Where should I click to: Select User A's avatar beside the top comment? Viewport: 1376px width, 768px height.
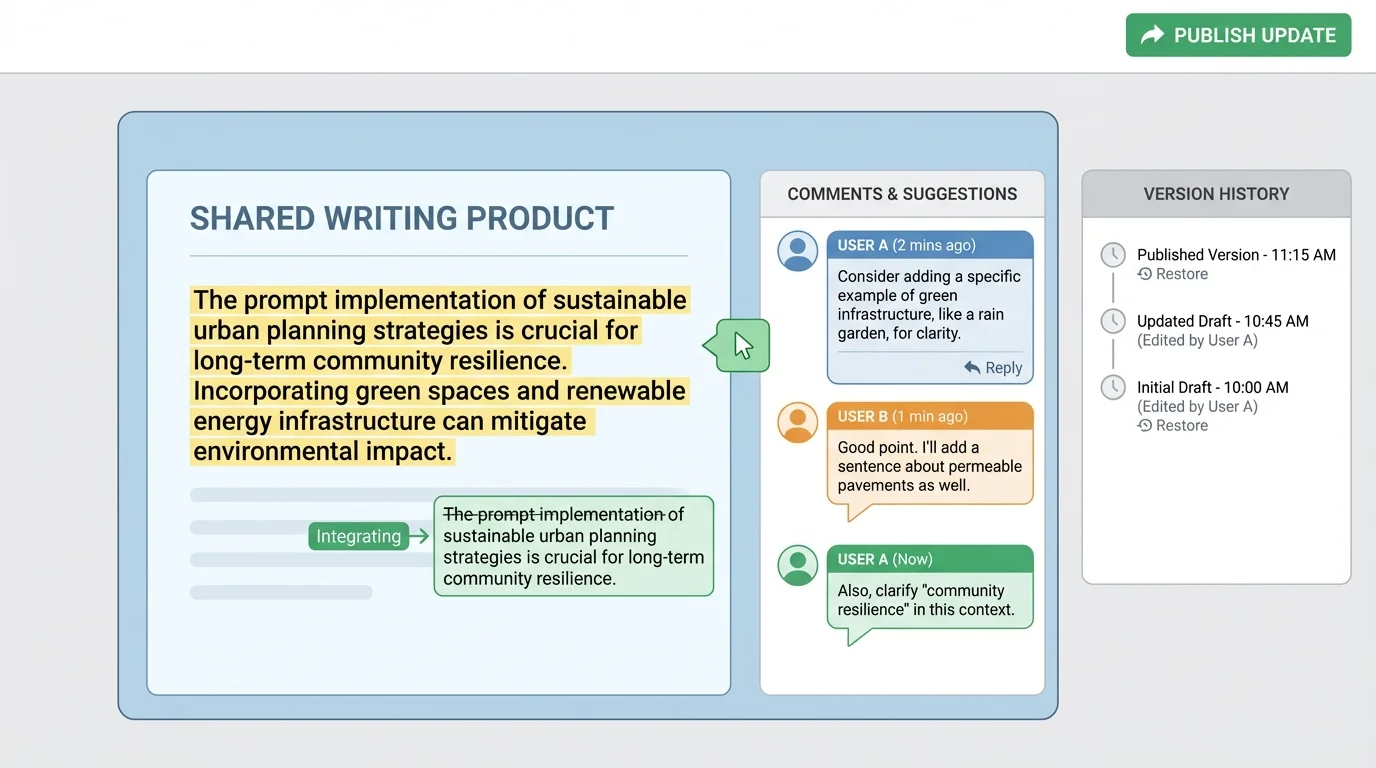tap(797, 251)
